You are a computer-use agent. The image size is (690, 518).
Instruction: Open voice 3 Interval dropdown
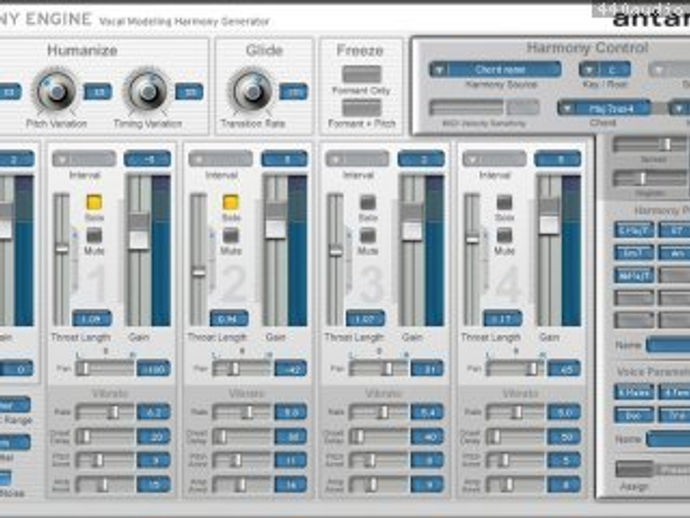[357, 159]
